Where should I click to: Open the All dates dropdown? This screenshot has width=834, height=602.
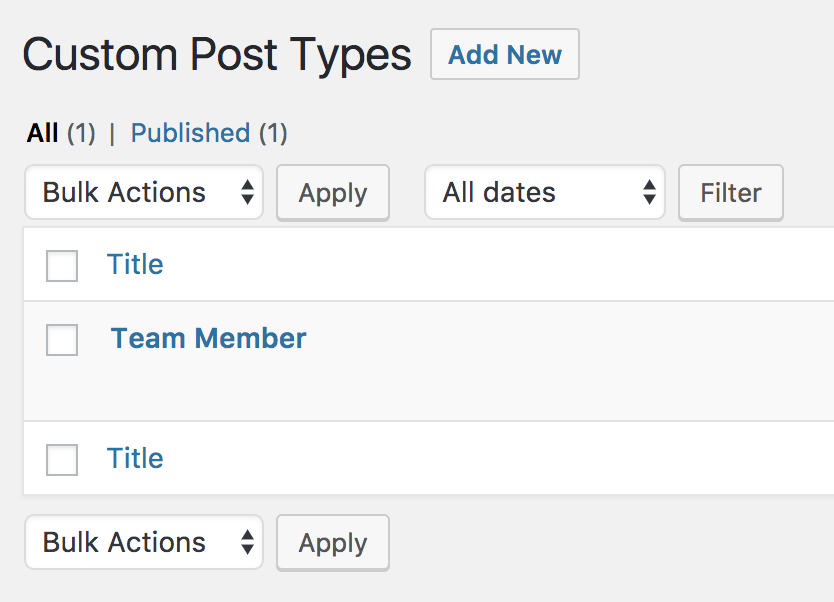pos(545,192)
